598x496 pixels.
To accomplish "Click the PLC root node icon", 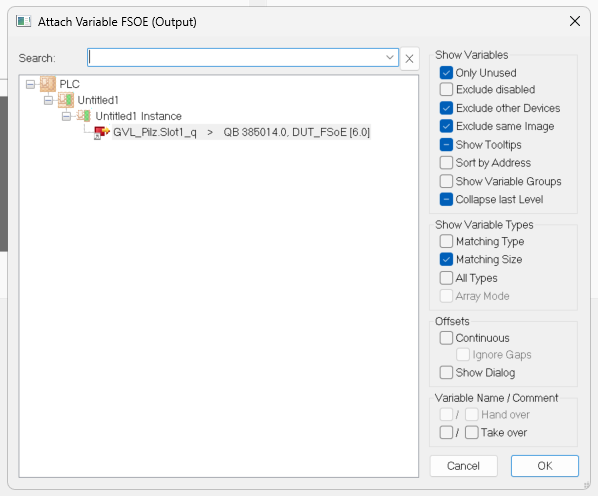I will 48,84.
